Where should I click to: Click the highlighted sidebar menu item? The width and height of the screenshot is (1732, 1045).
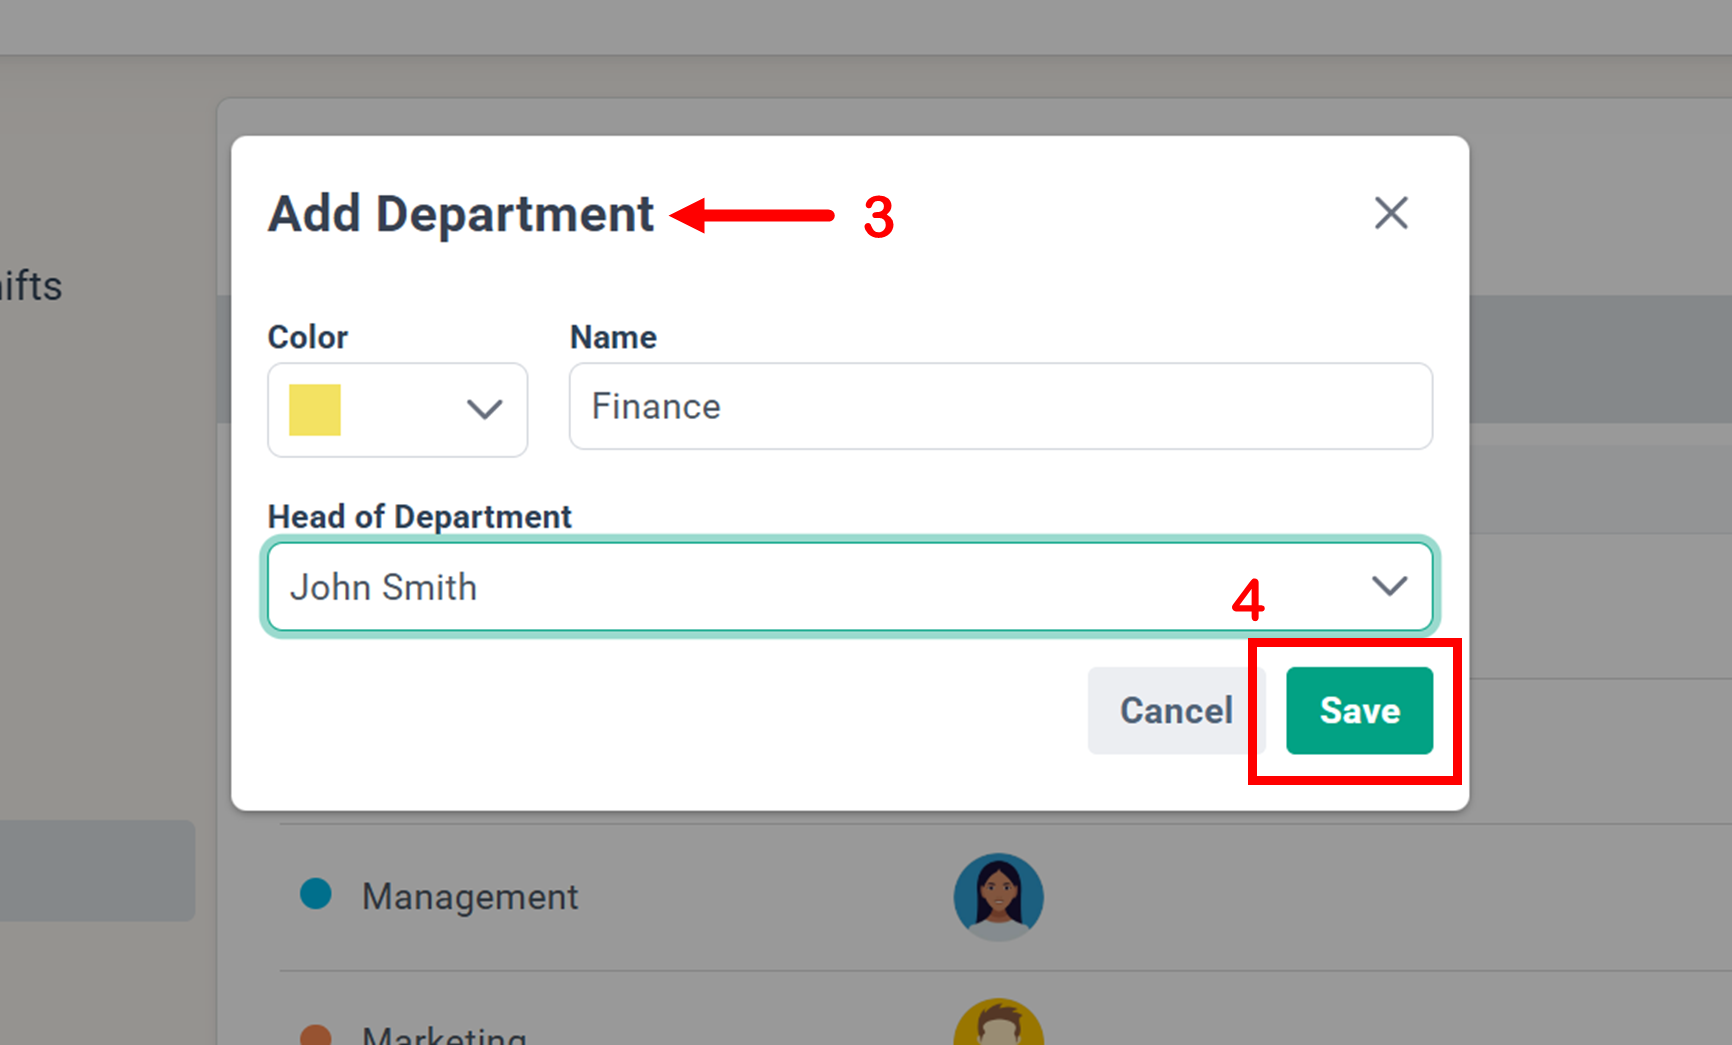pyautogui.click(x=96, y=870)
